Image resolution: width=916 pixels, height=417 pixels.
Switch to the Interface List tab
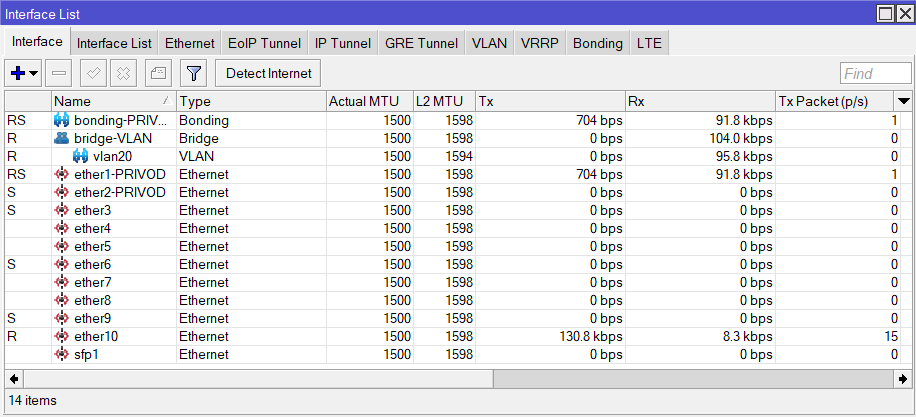114,43
